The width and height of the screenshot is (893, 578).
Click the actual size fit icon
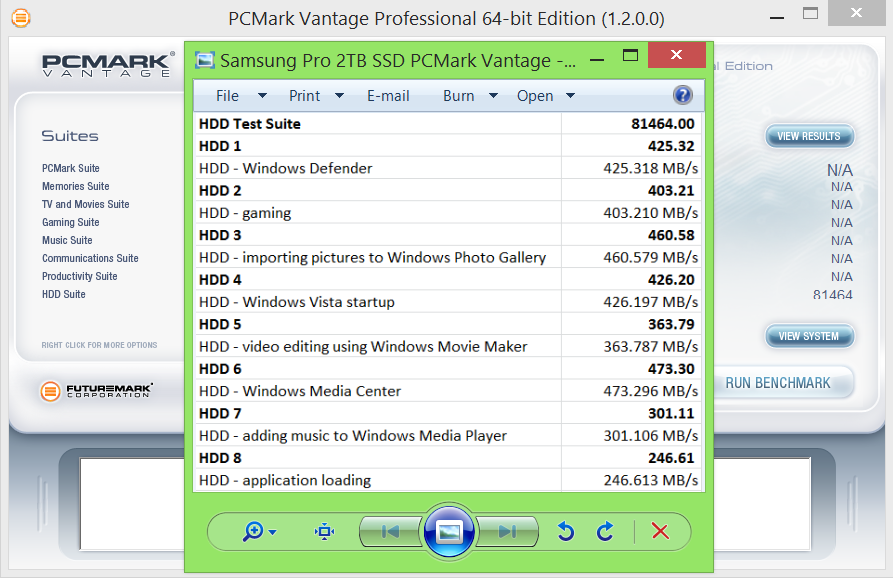pyautogui.click(x=324, y=531)
